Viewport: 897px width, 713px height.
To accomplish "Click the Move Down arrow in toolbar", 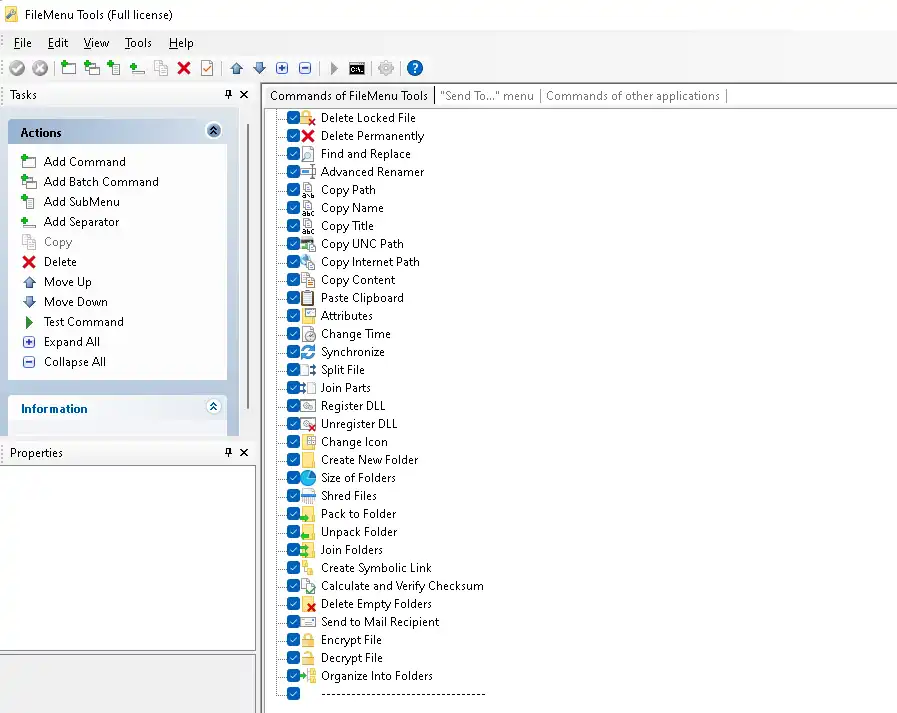I will 259,68.
